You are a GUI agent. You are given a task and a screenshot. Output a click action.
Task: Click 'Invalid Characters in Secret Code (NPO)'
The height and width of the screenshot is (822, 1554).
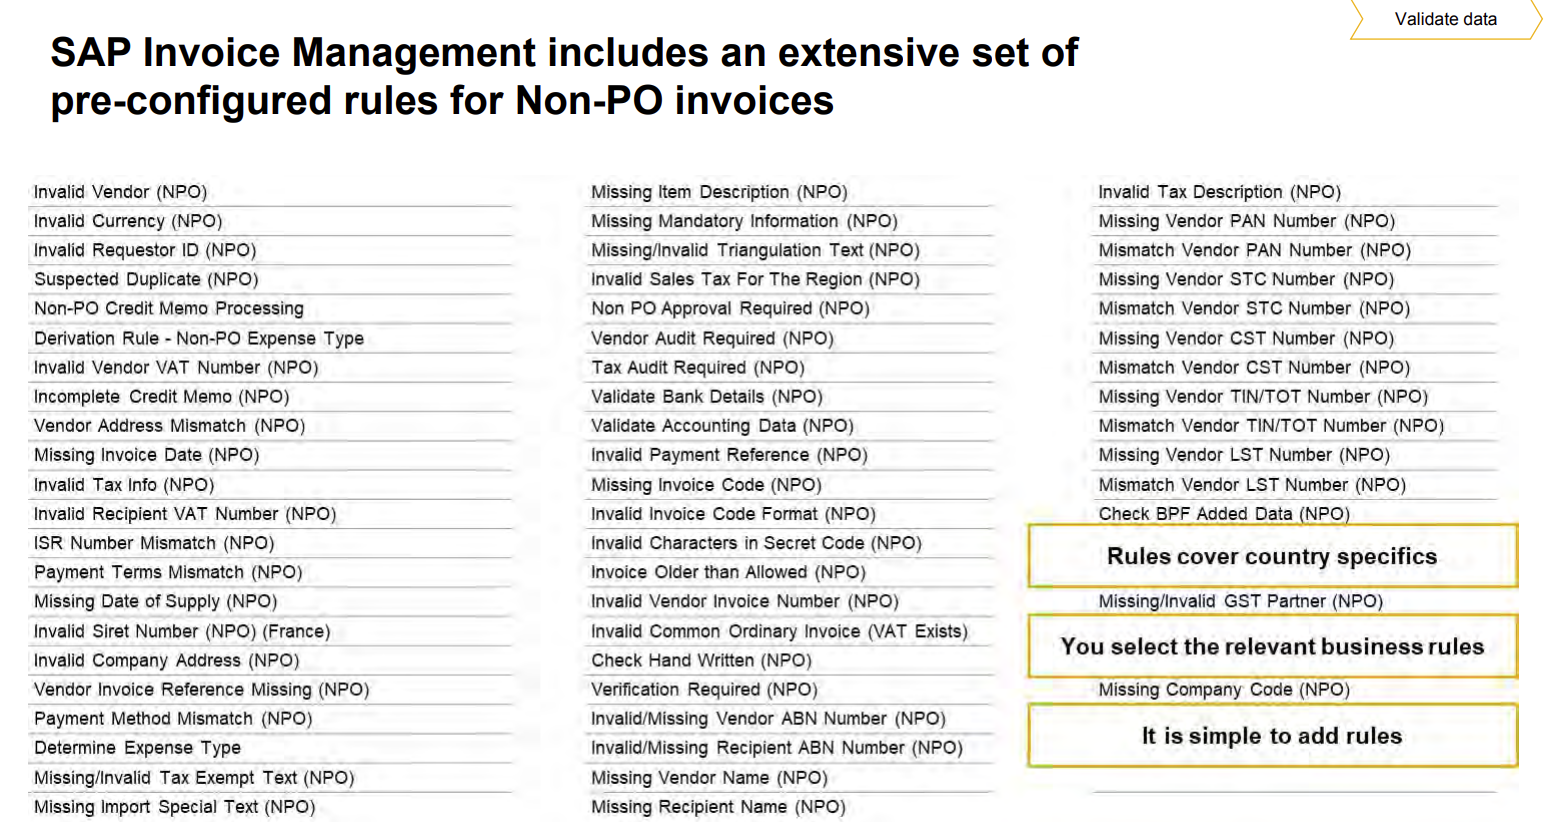point(756,542)
